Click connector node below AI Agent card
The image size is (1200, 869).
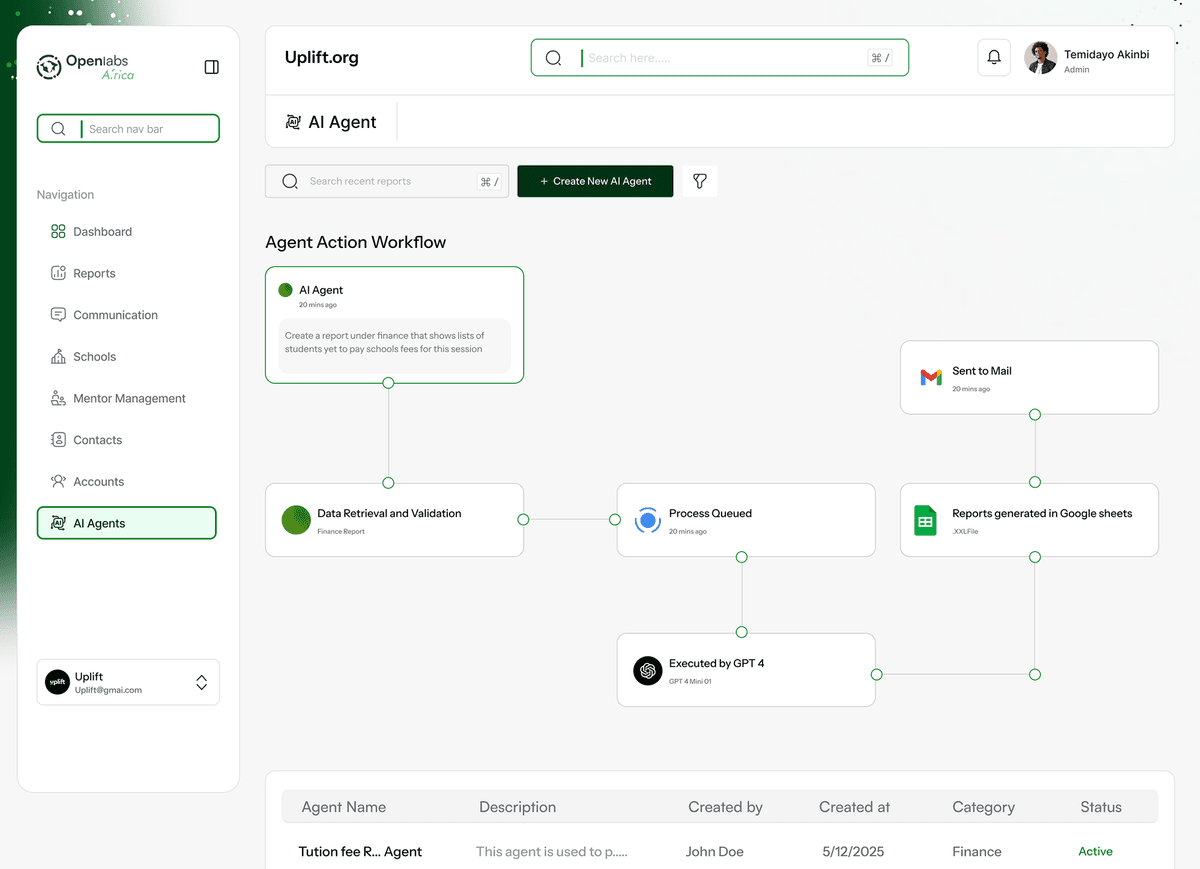coord(388,383)
